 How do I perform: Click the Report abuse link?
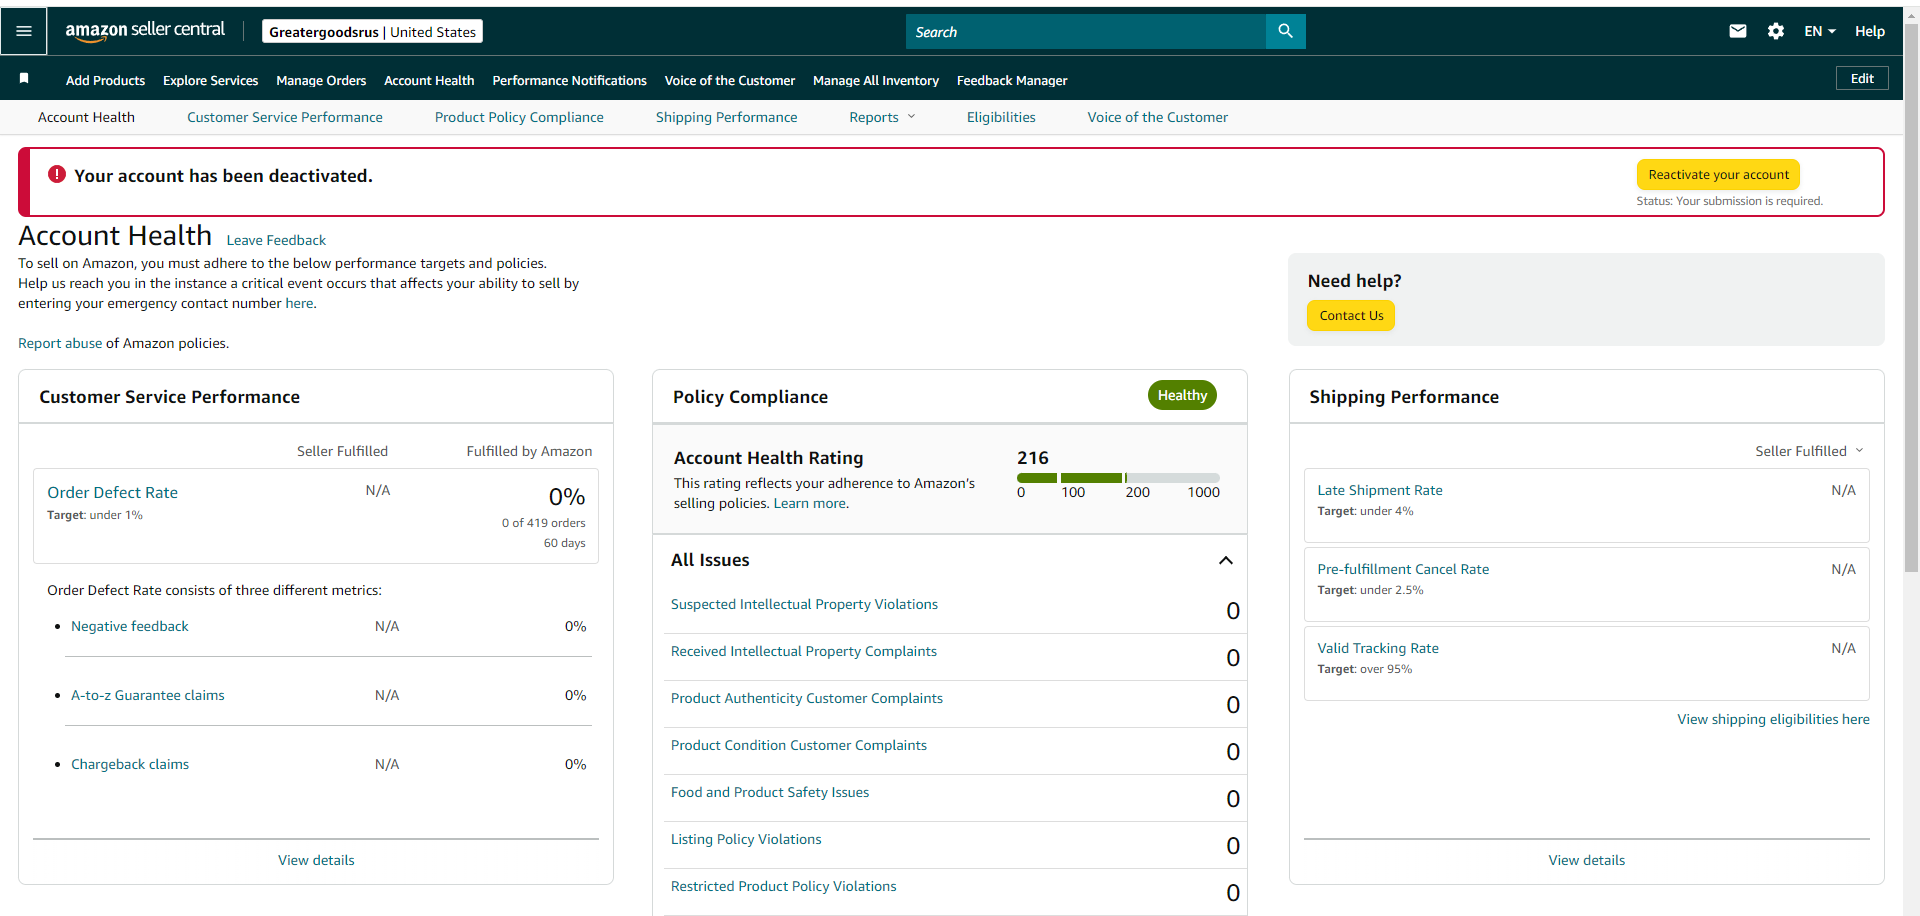click(60, 343)
